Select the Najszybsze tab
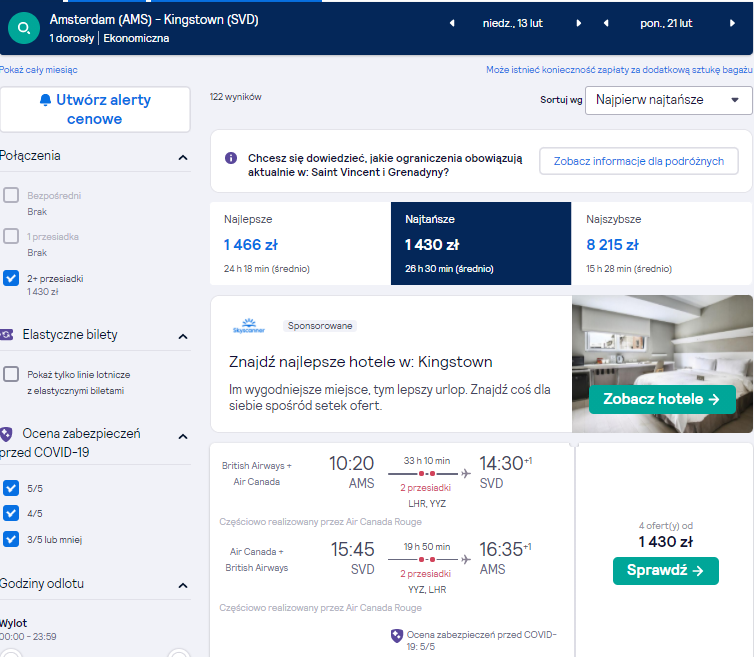Image resolution: width=754 pixels, height=657 pixels. click(662, 243)
